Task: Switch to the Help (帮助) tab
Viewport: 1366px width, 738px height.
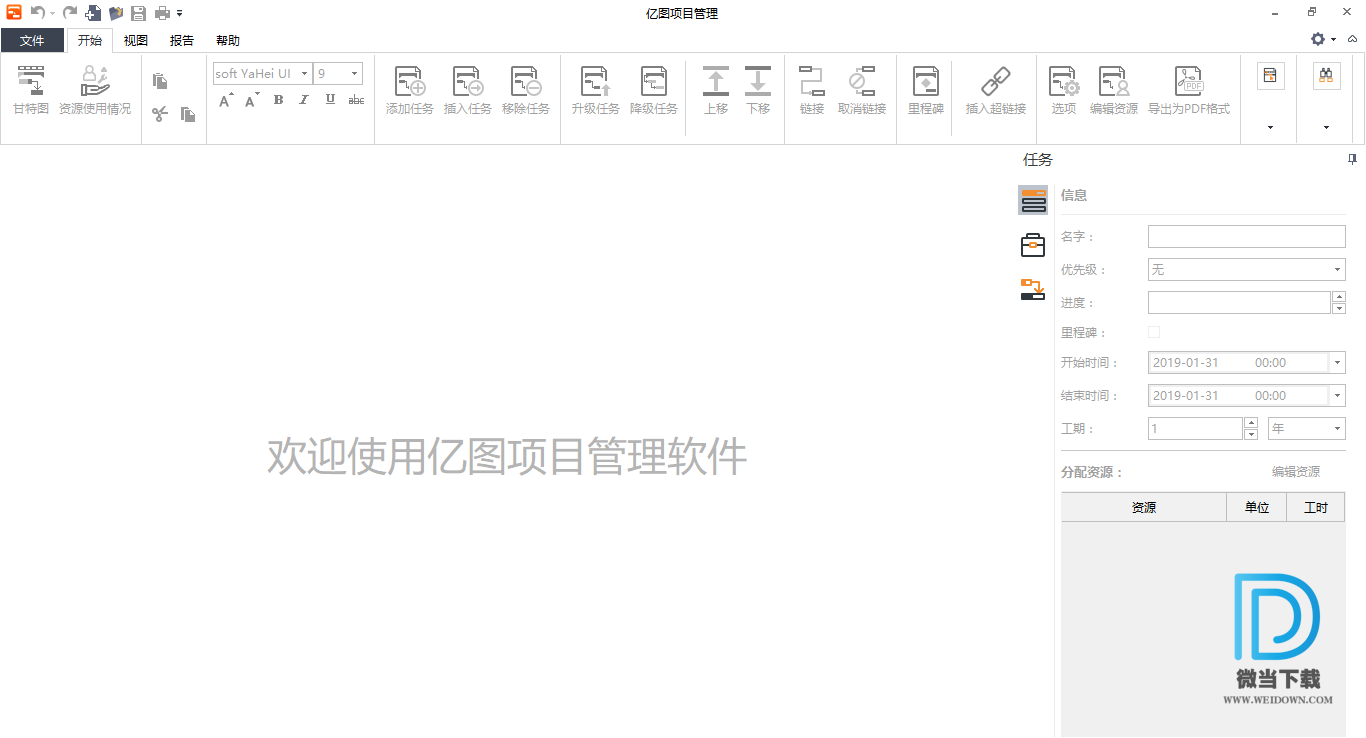Action: [228, 40]
